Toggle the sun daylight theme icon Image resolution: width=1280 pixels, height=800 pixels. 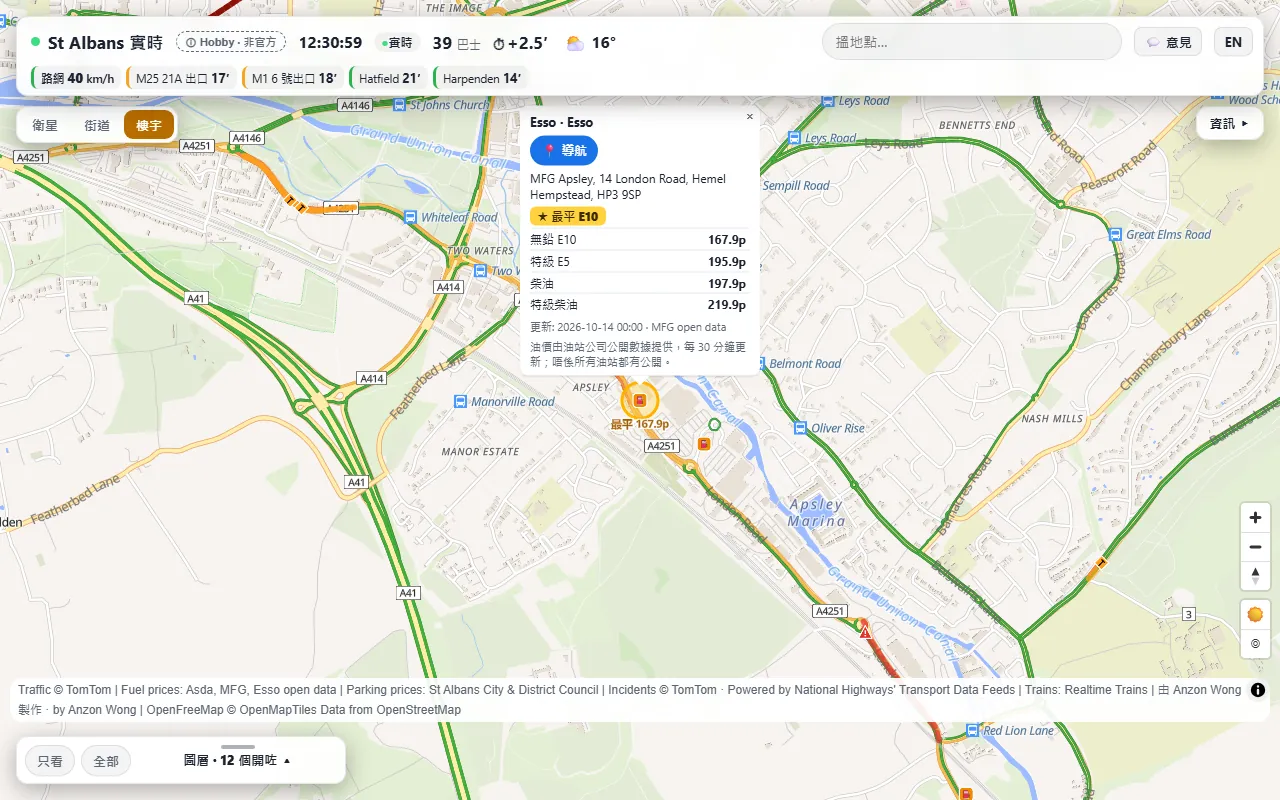click(1255, 614)
